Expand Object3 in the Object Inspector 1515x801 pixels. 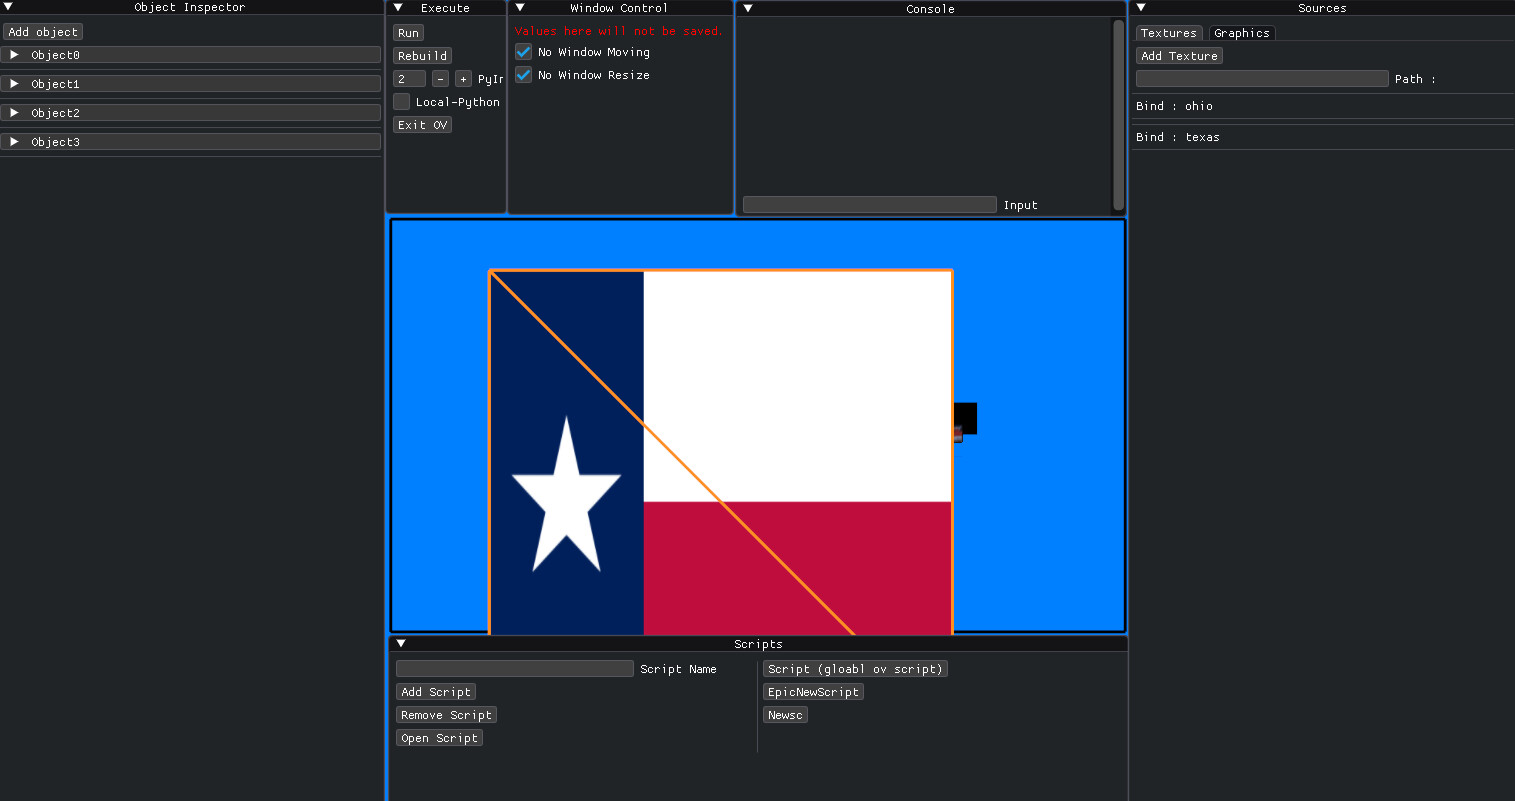click(x=14, y=141)
